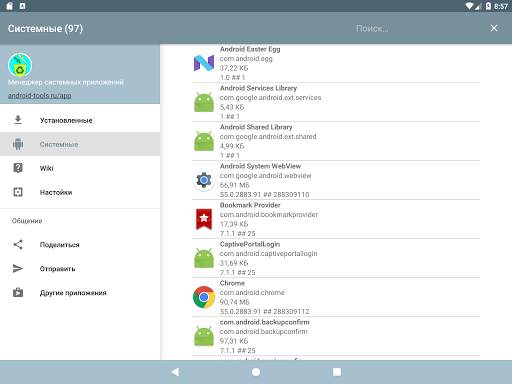This screenshot has width=512, height=384.
Task: Select the Android Shared Library title
Action: coord(256,127)
